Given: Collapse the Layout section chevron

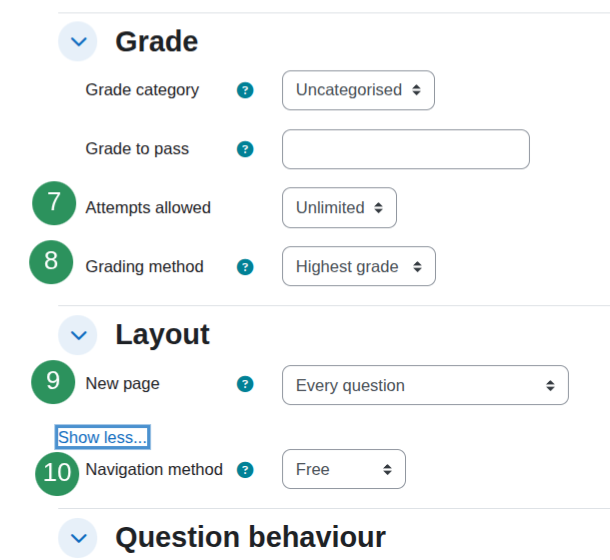Looking at the screenshot, I should coord(78,335).
